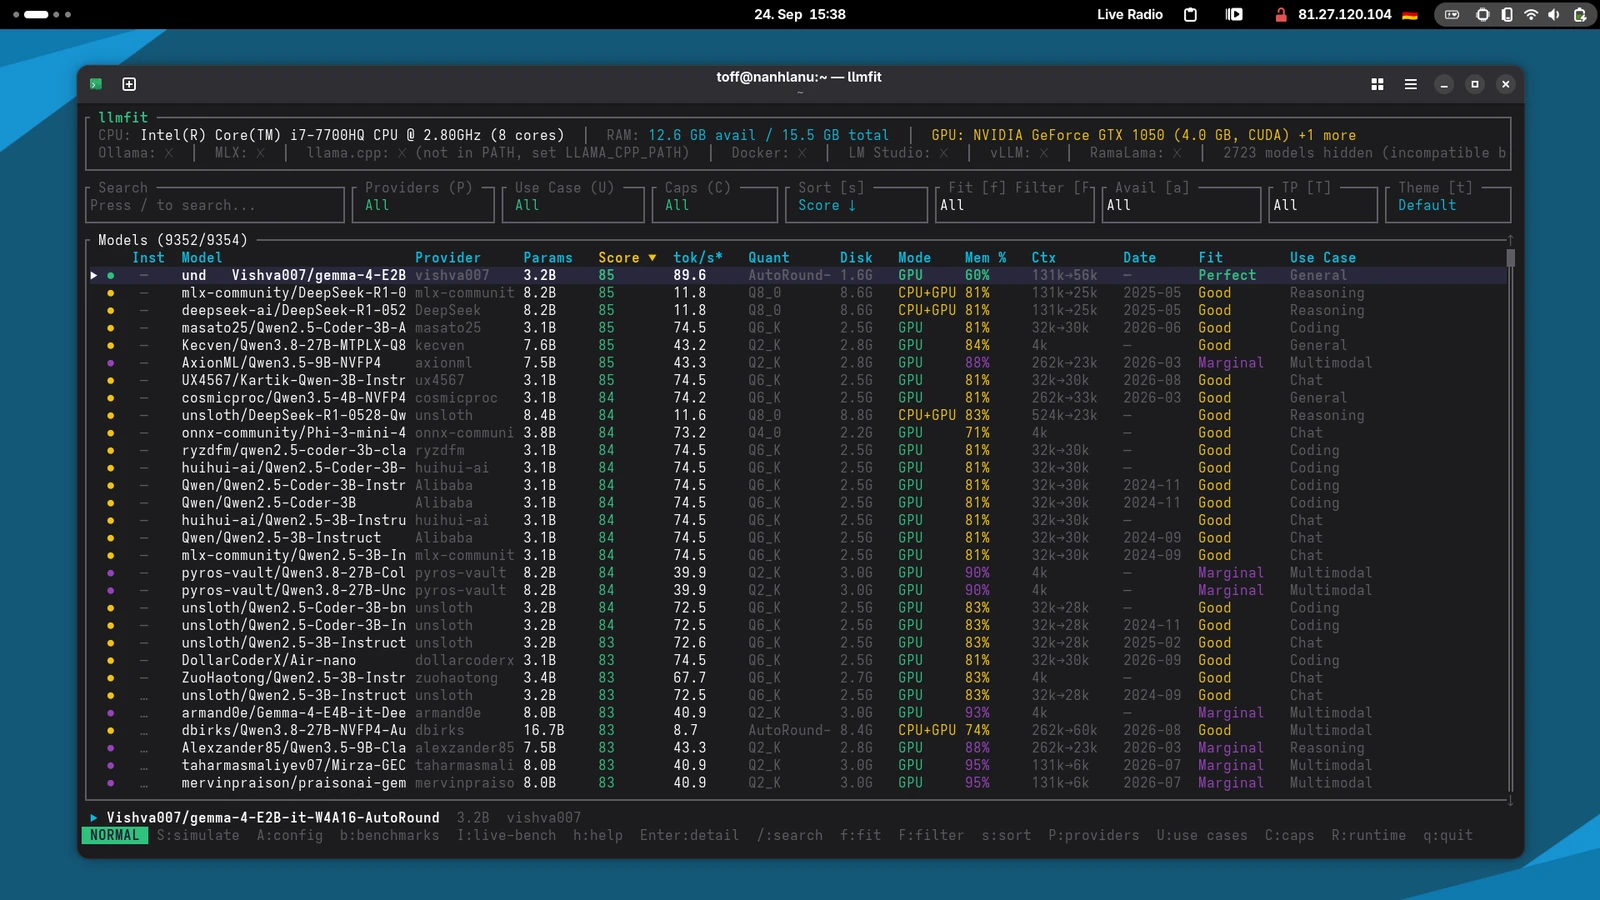This screenshot has height=900, width=1600.
Task: Select the Alexzander85/Qwen3.5-9B-Cla row
Action: pyautogui.click(x=797, y=748)
